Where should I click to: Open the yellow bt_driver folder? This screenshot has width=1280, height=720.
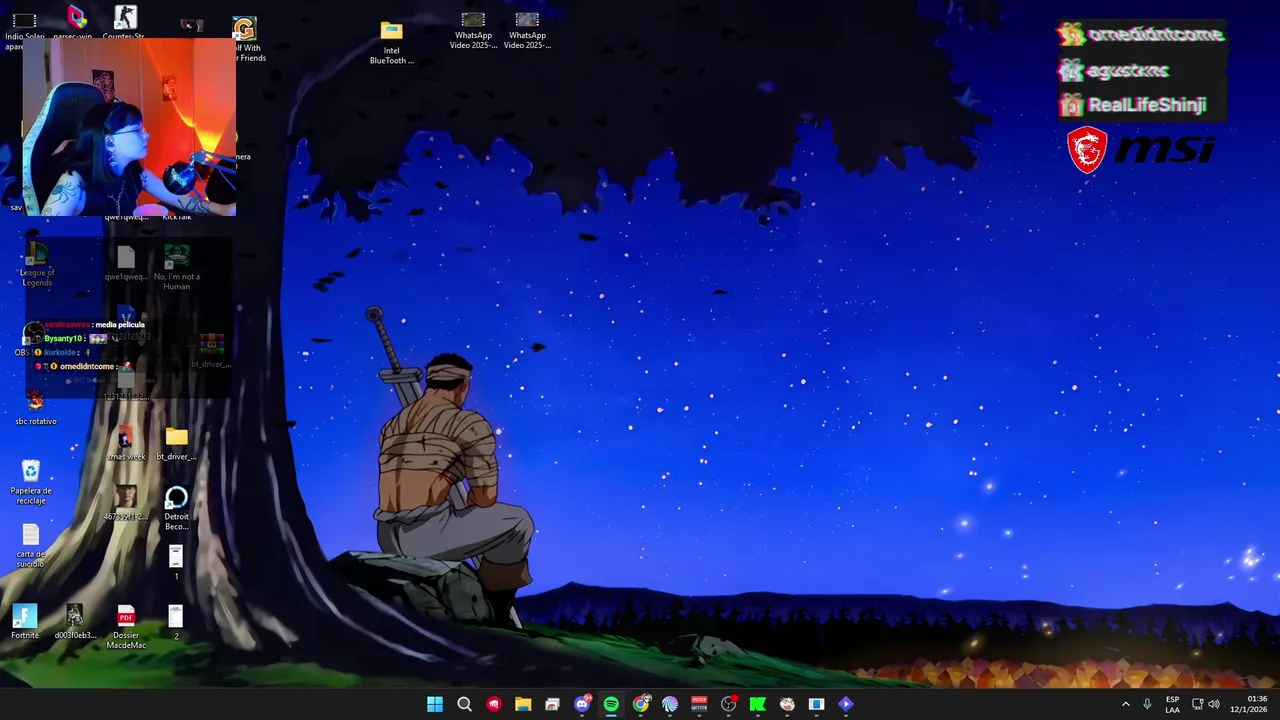[x=177, y=444]
